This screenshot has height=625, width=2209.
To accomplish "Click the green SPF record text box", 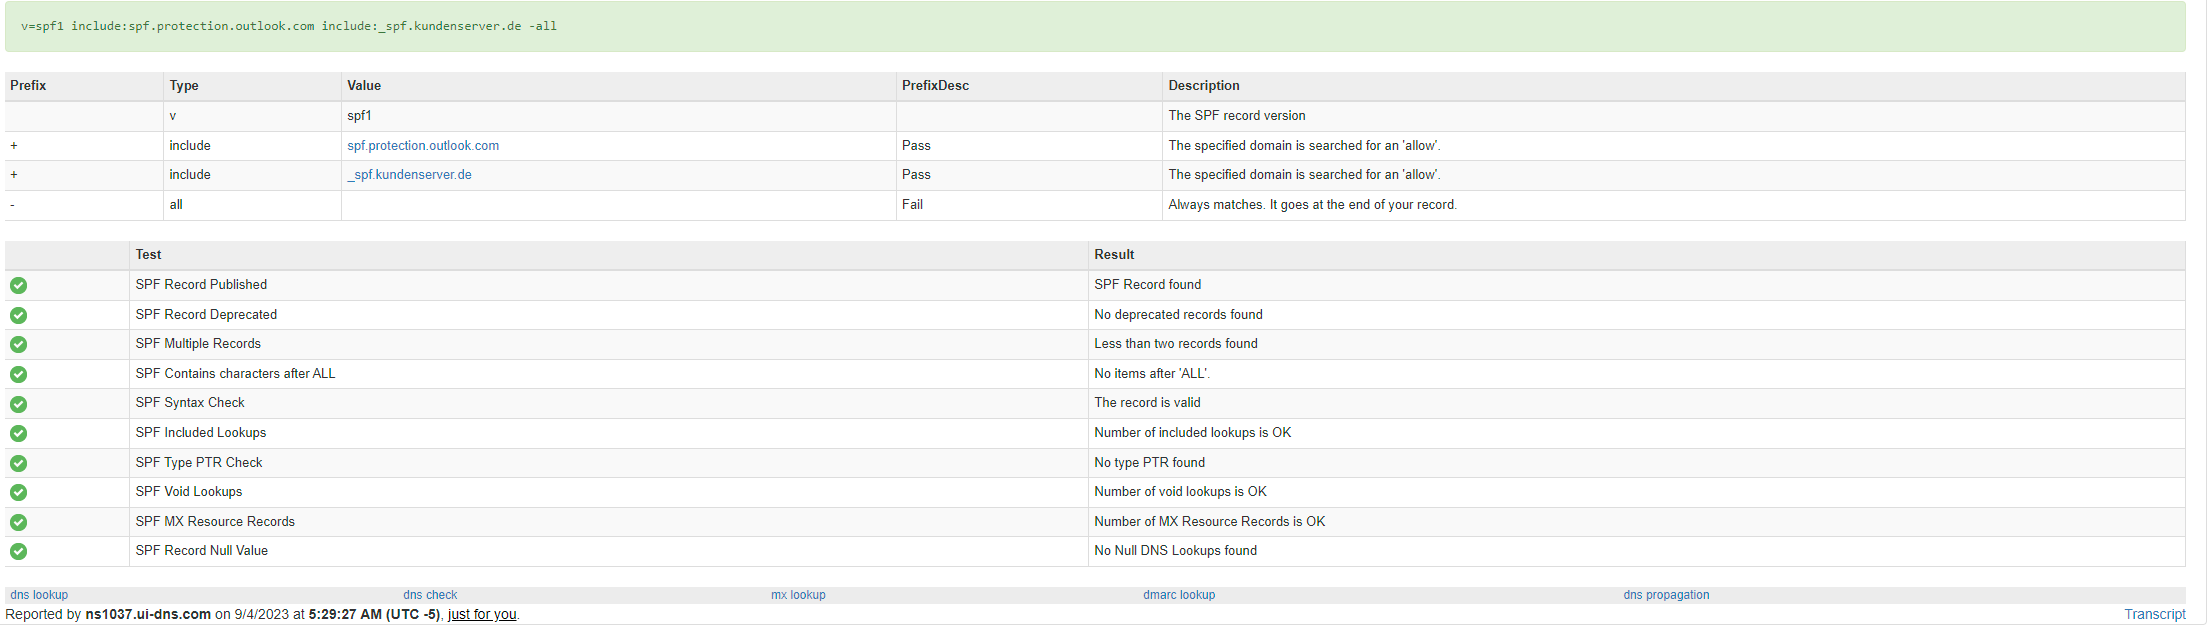I will (x=1095, y=27).
